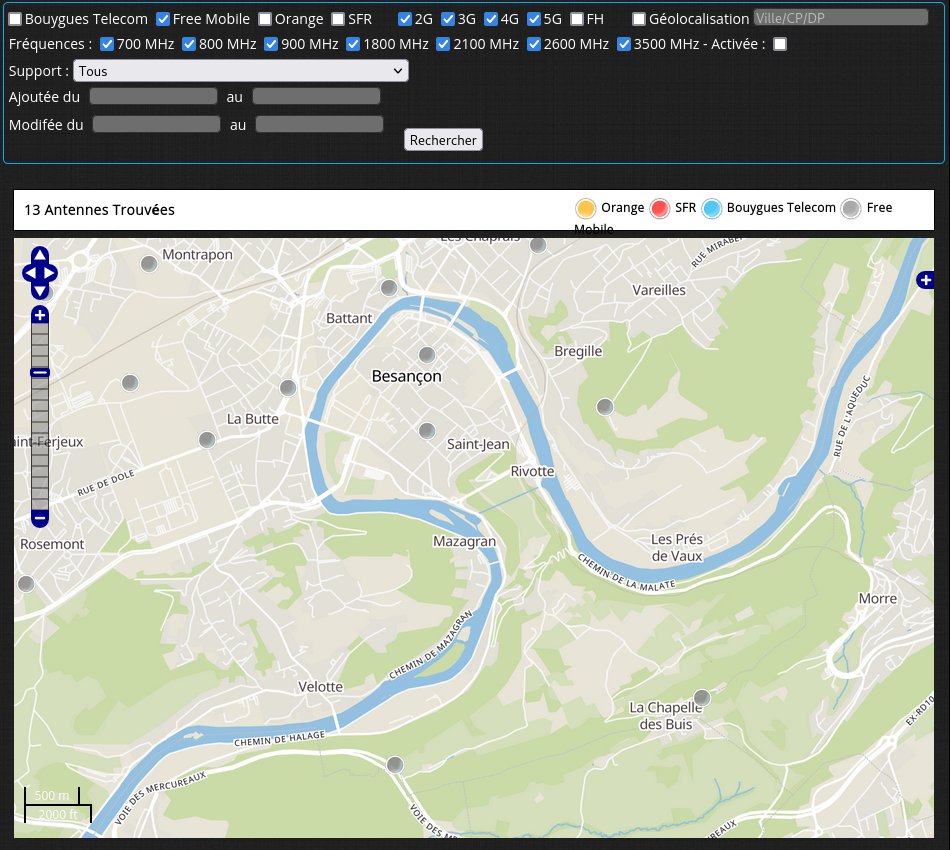Image resolution: width=950 pixels, height=850 pixels.
Task: Click the zoom slider handle on the map
Action: (40, 373)
